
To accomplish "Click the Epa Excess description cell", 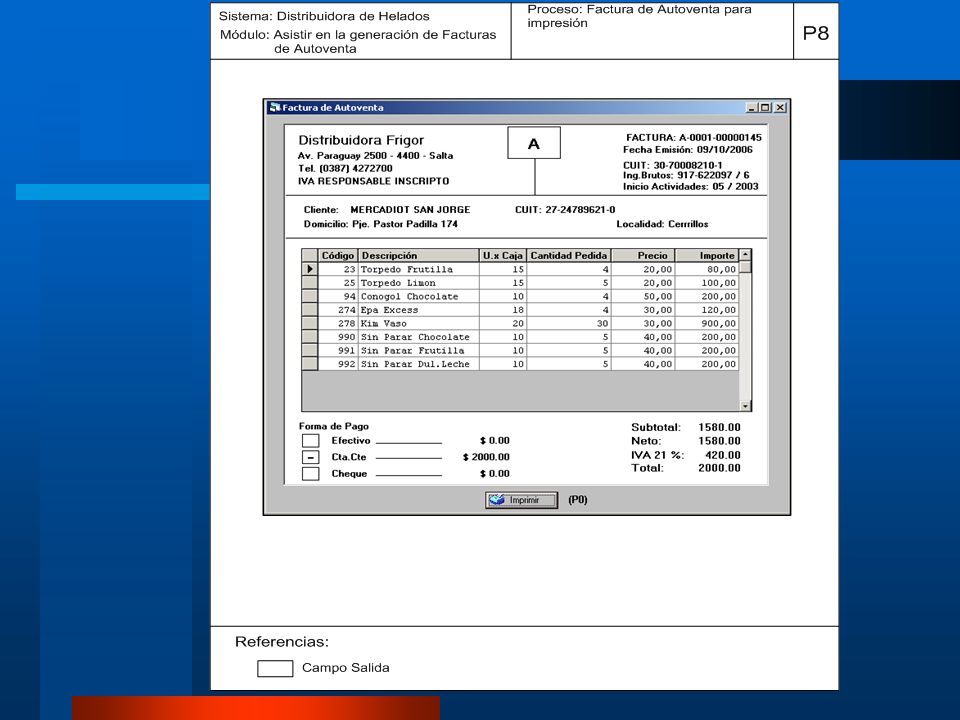I will (418, 310).
